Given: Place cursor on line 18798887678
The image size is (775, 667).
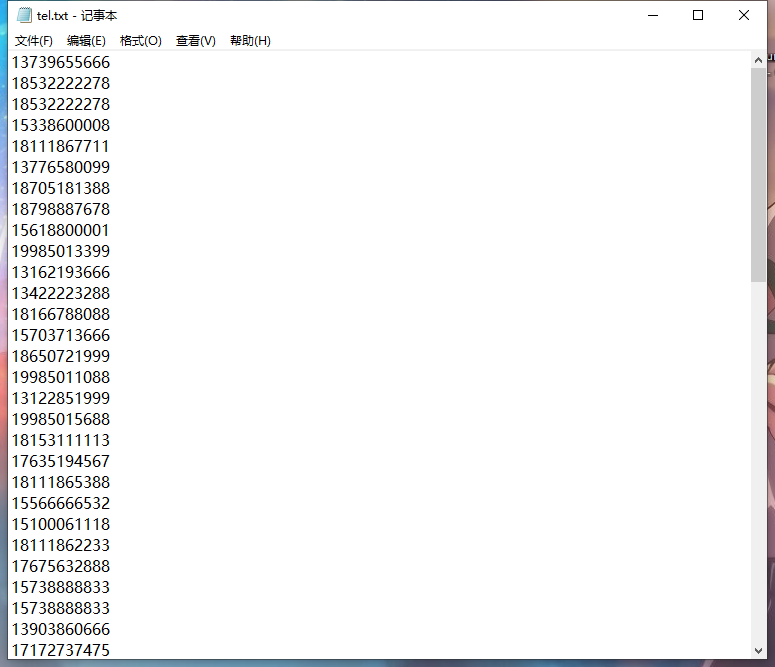Looking at the screenshot, I should (61, 210).
